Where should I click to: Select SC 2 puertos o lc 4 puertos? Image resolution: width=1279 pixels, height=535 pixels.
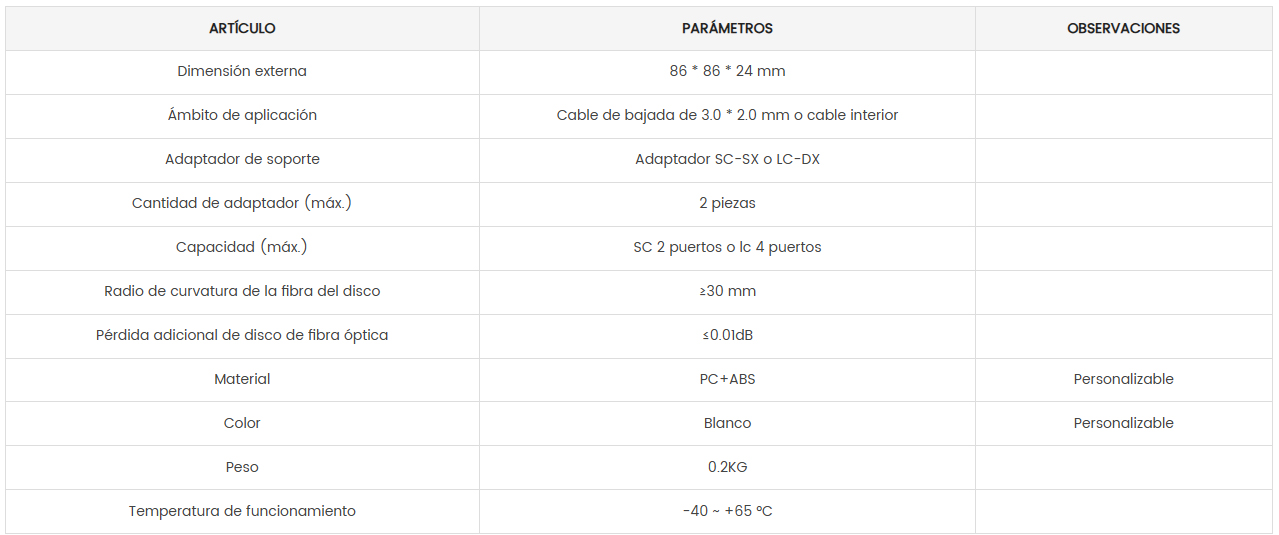pos(727,248)
